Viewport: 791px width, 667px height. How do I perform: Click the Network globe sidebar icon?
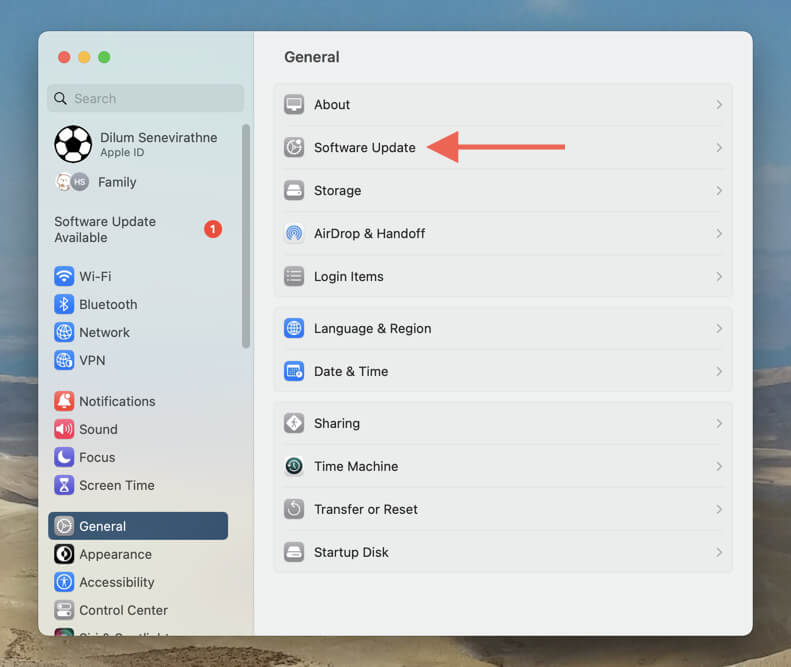pyautogui.click(x=64, y=332)
